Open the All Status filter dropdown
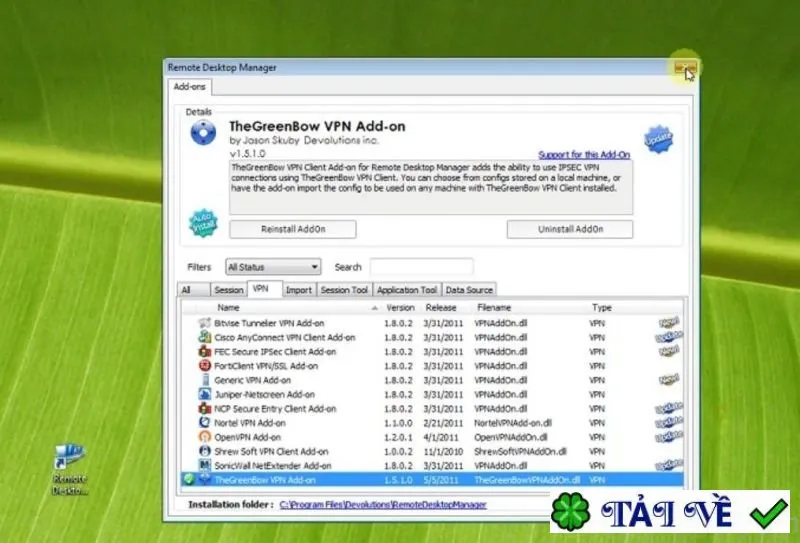This screenshot has height=543, width=800. 273,267
